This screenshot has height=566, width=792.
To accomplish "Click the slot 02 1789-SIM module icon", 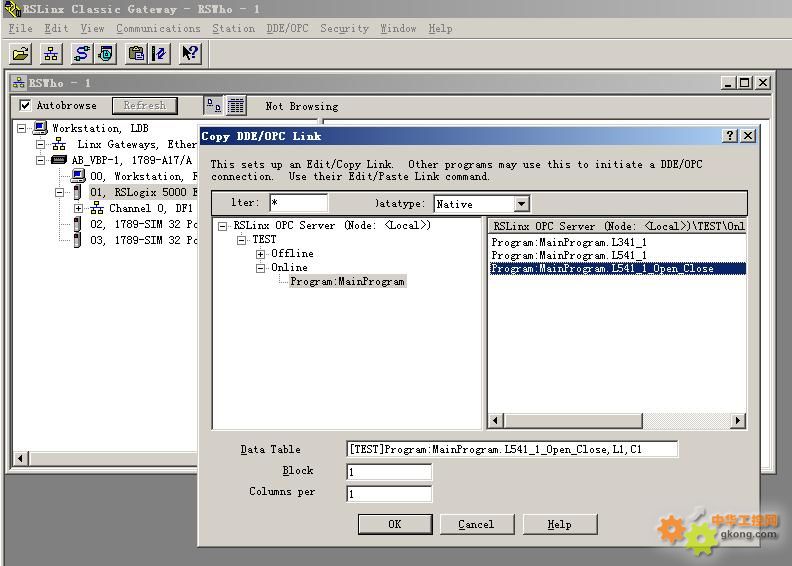I will [x=77, y=224].
